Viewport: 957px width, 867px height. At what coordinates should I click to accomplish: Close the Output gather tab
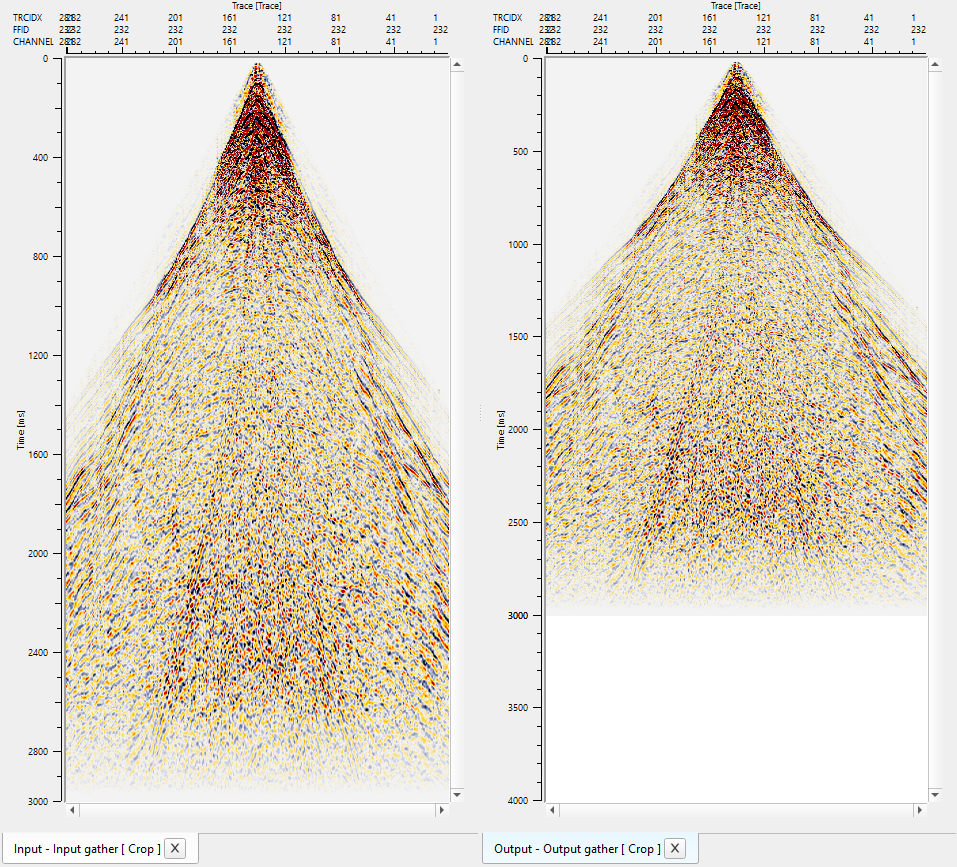pos(674,848)
